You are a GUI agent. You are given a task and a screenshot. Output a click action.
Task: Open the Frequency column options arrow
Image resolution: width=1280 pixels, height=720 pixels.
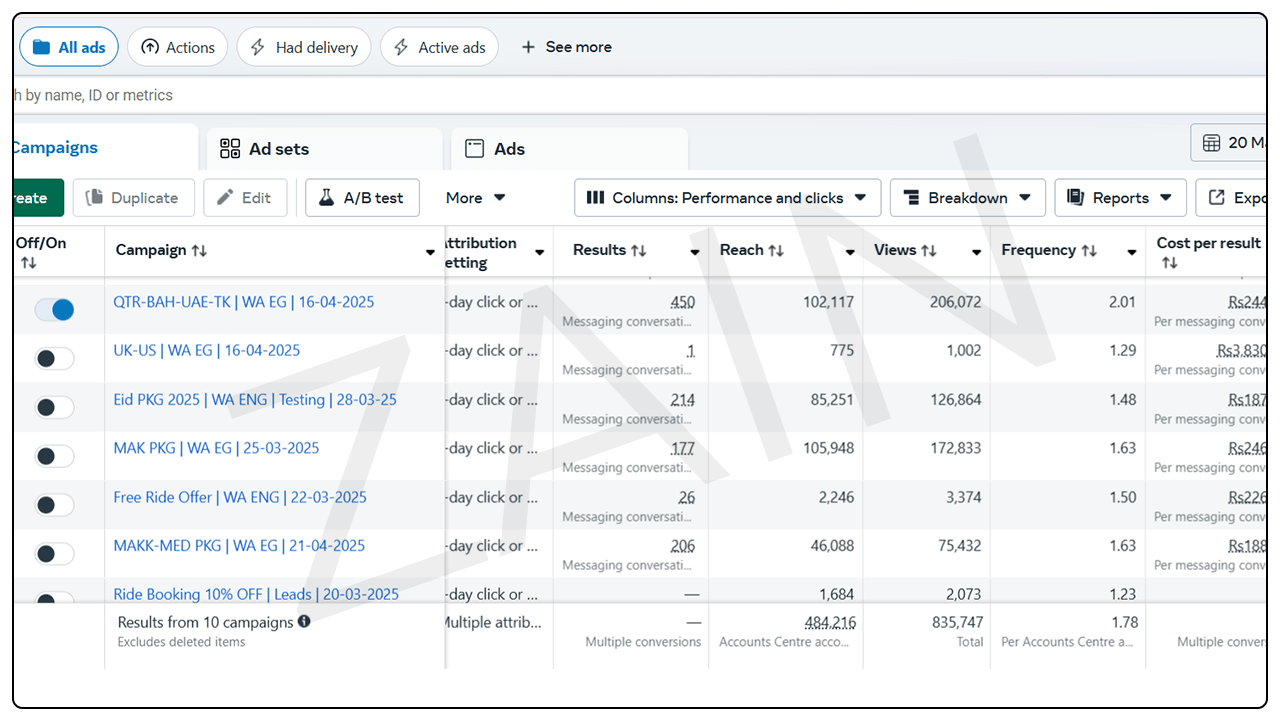(x=1132, y=253)
